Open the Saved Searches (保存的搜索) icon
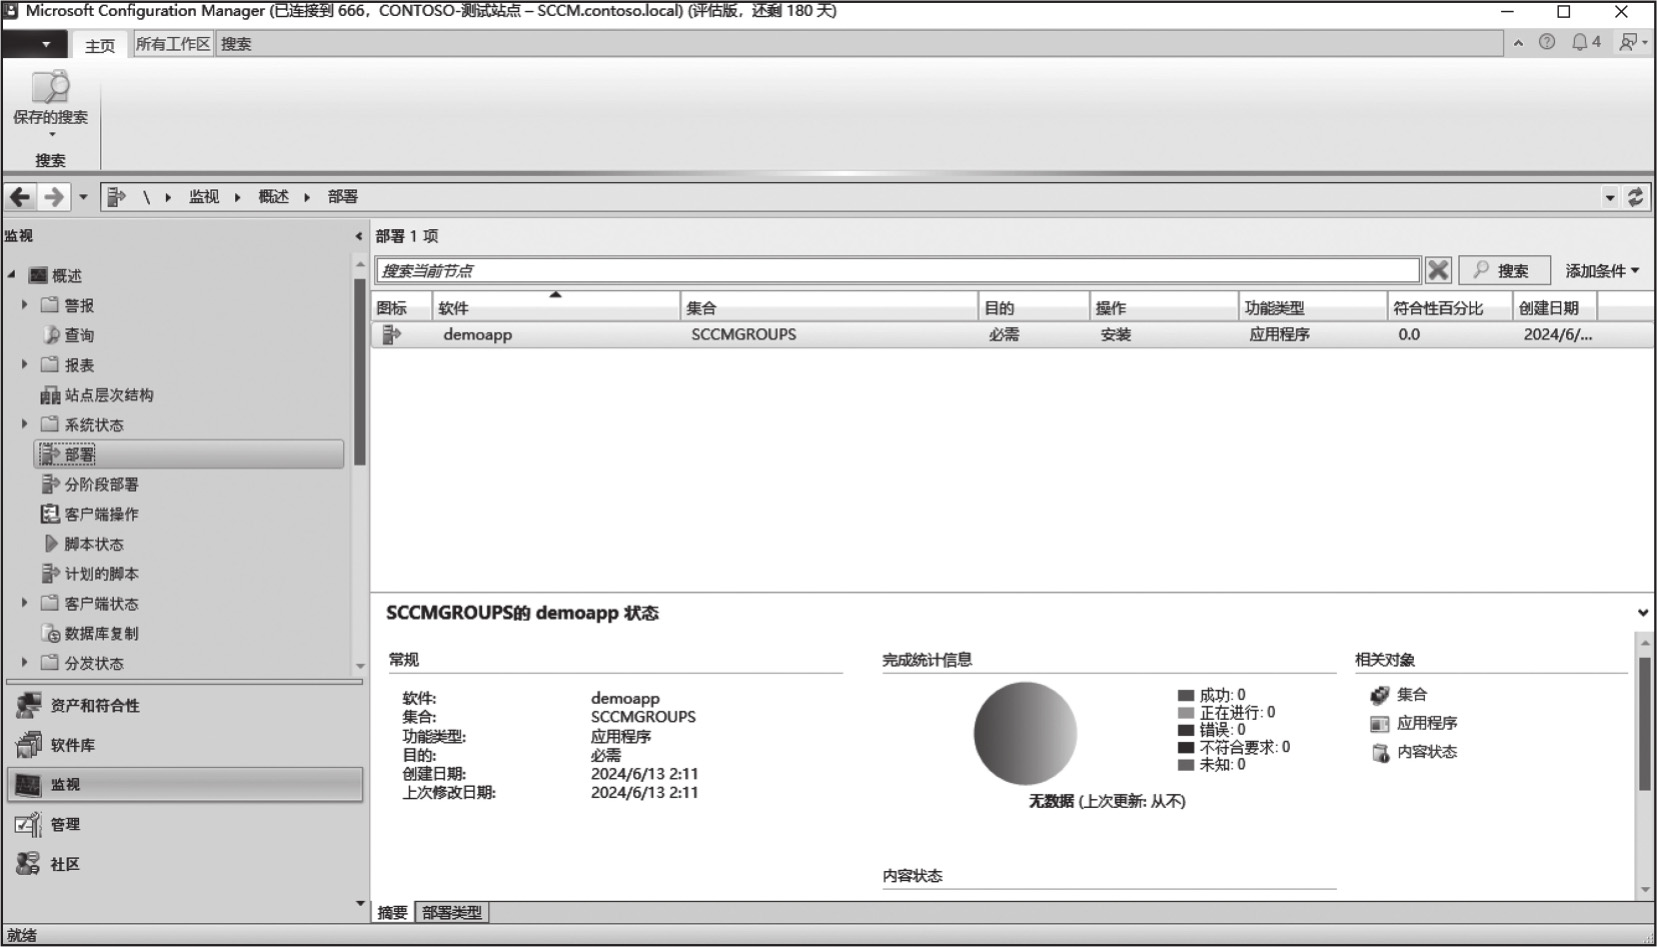This screenshot has width=1657, height=947. tap(50, 88)
